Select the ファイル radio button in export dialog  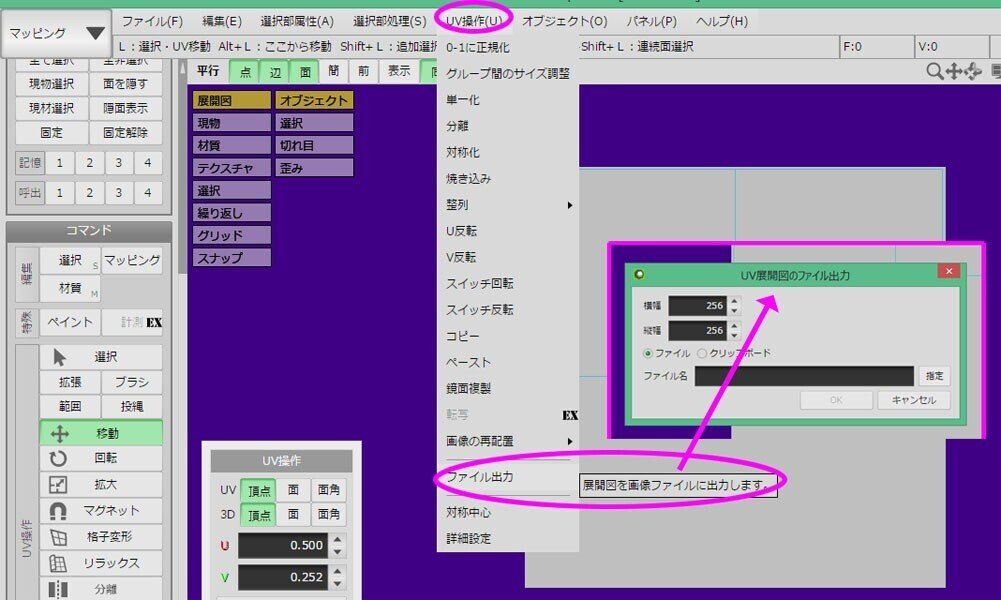pyautogui.click(x=647, y=353)
